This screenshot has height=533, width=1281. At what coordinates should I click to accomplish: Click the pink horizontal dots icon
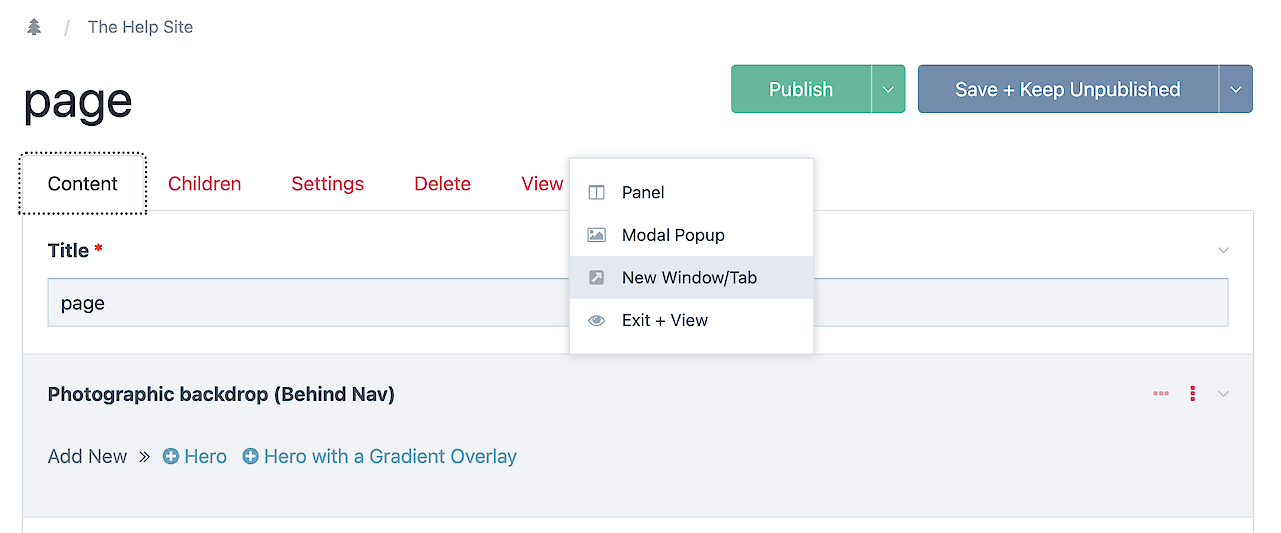point(1161,394)
